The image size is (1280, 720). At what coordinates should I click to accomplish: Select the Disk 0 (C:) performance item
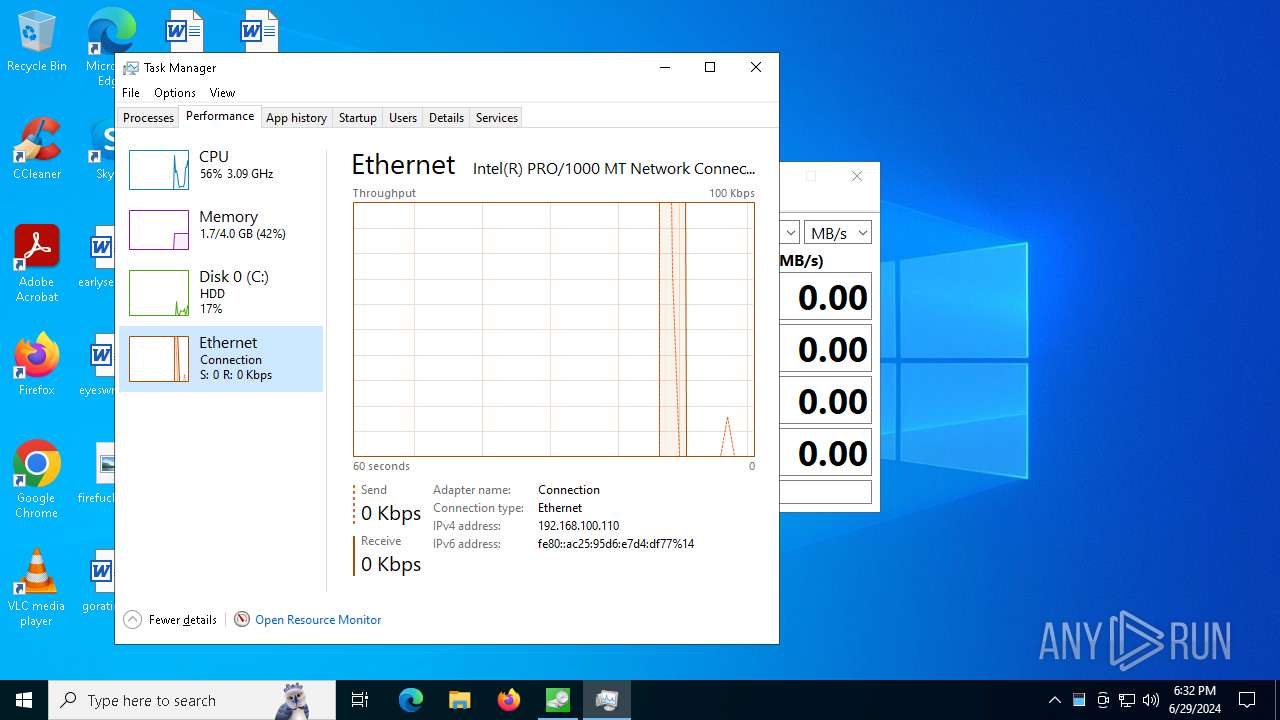coord(221,292)
